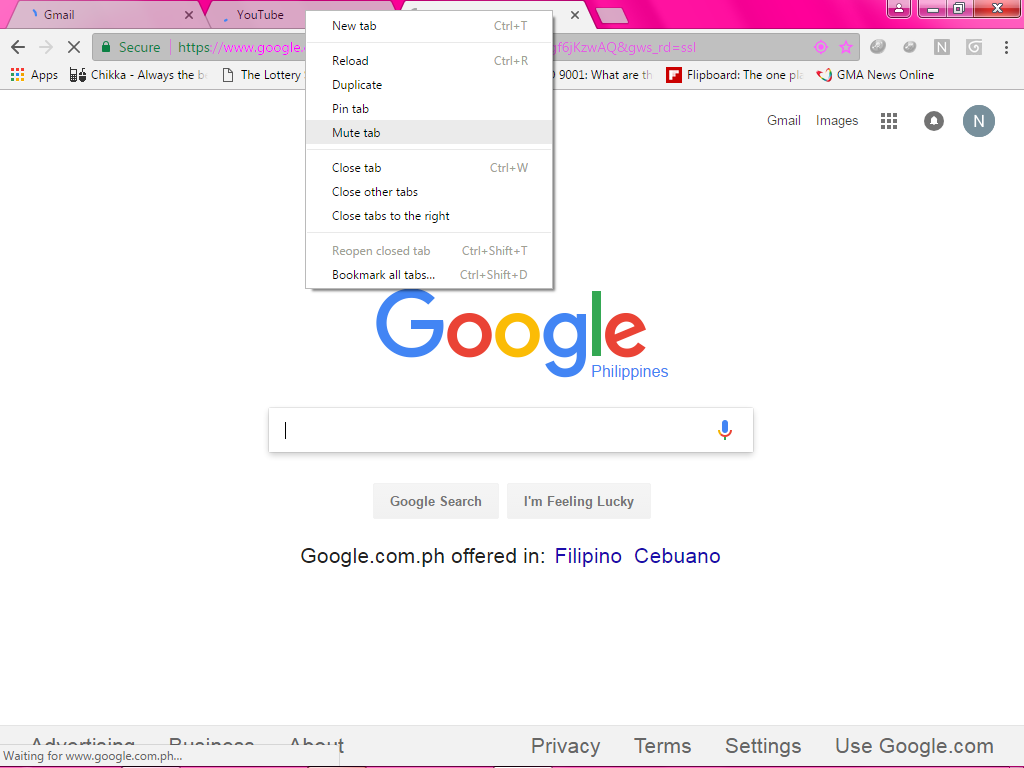Click the 9001: What are th bookmark

click(603, 74)
